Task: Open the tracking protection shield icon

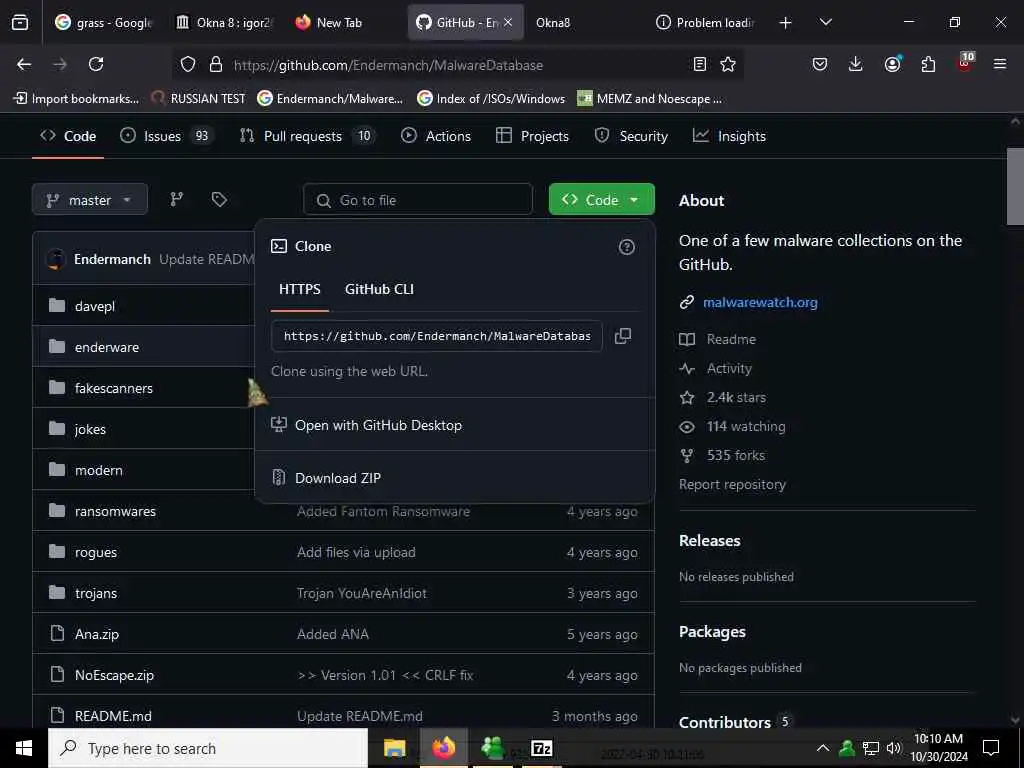Action: [188, 65]
